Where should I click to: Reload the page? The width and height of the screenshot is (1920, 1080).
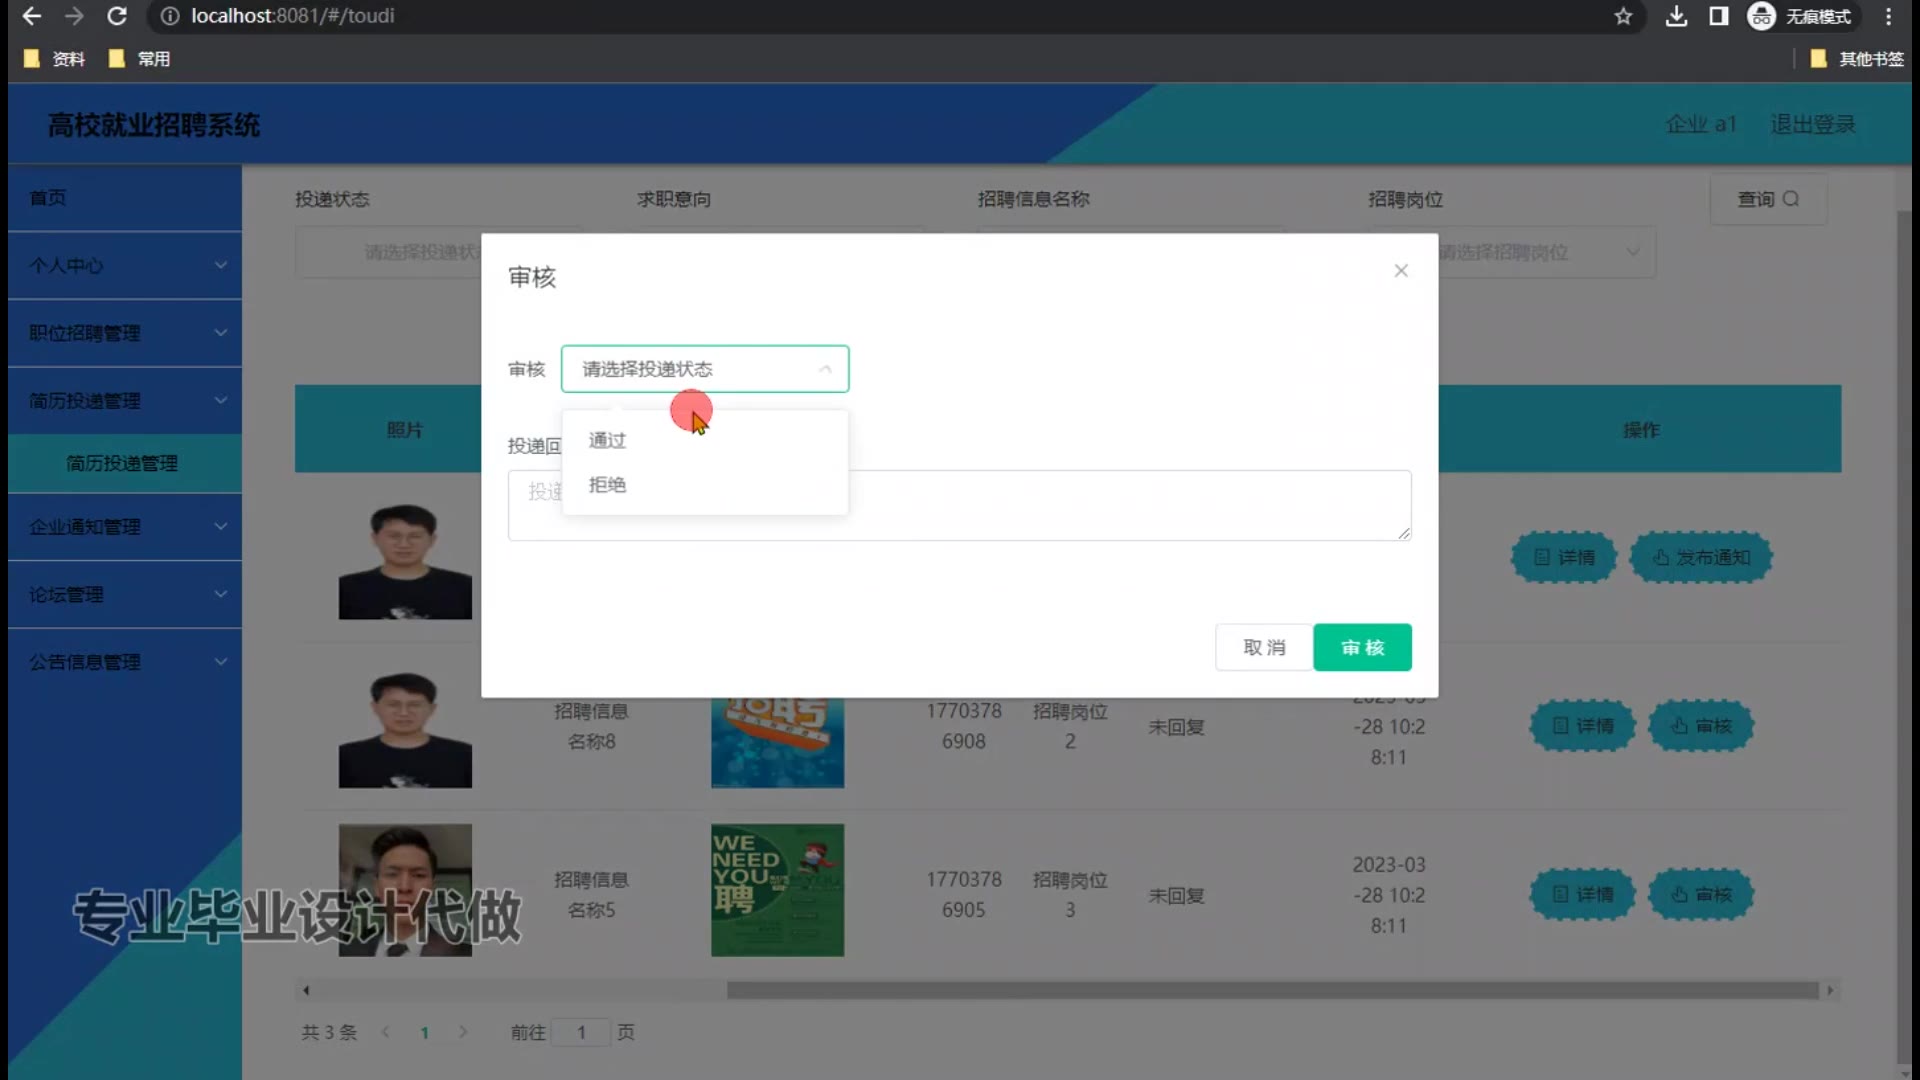tap(117, 16)
